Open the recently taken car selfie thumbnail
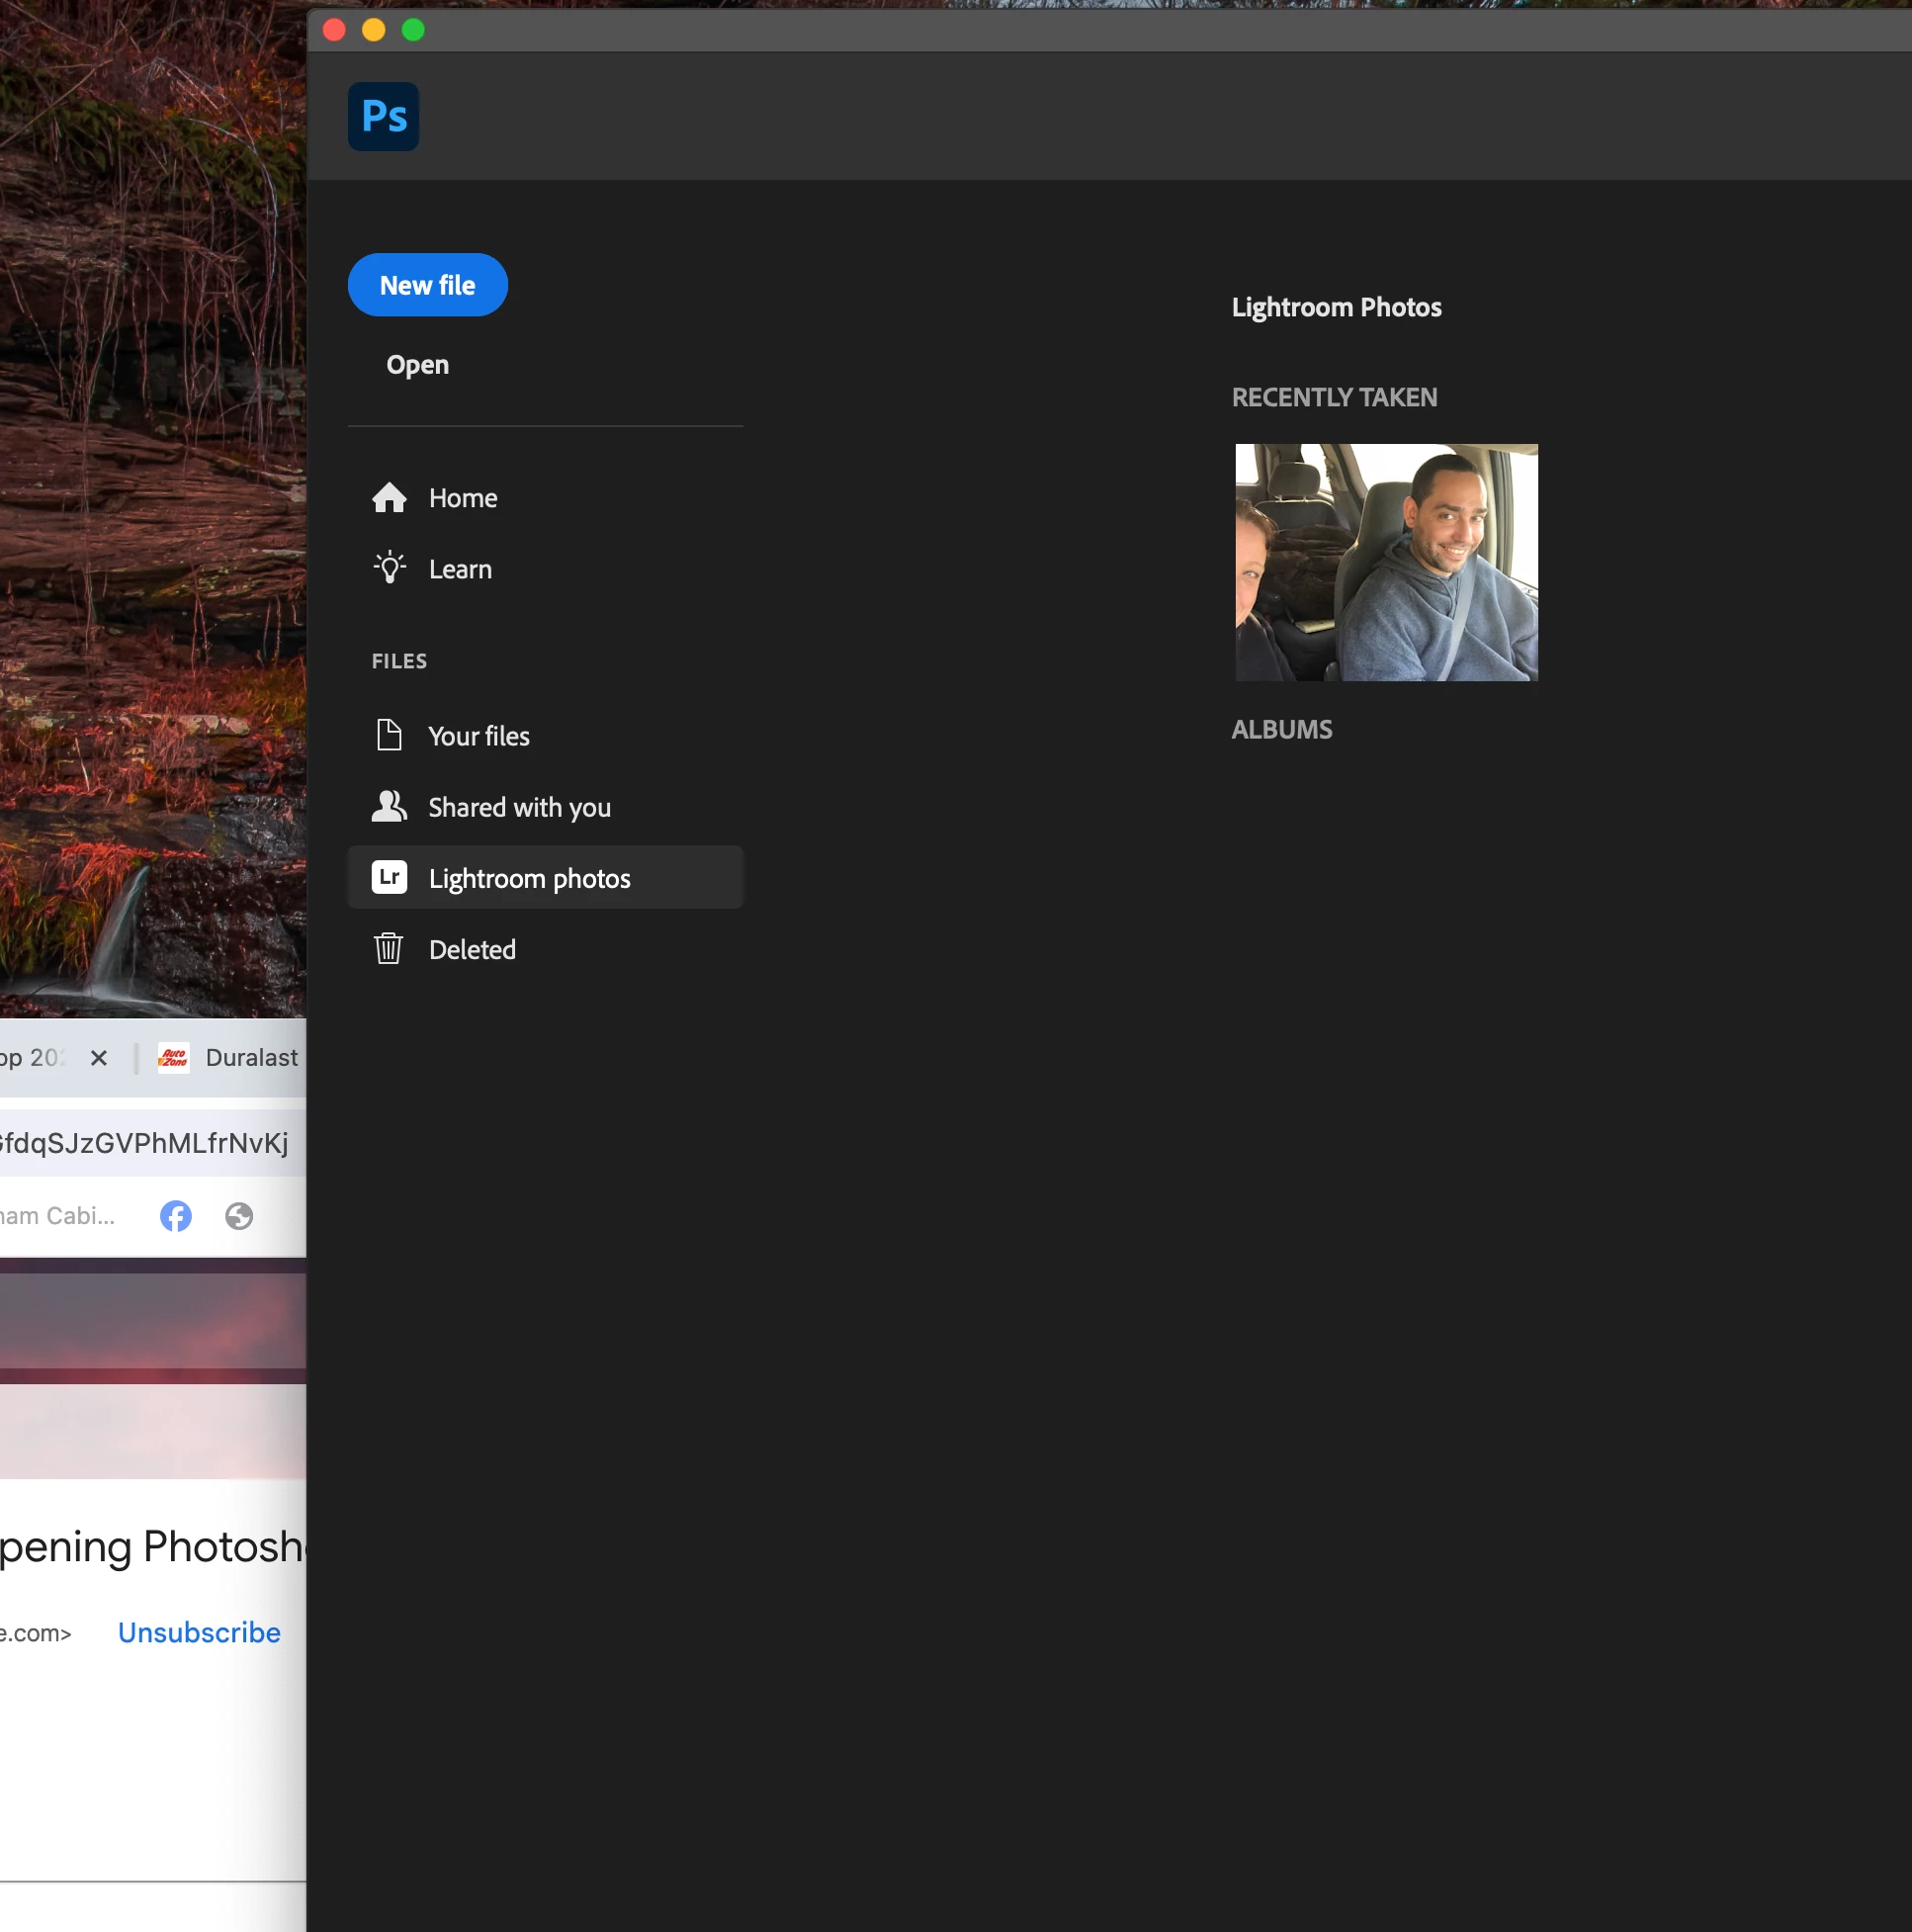 [1386, 562]
